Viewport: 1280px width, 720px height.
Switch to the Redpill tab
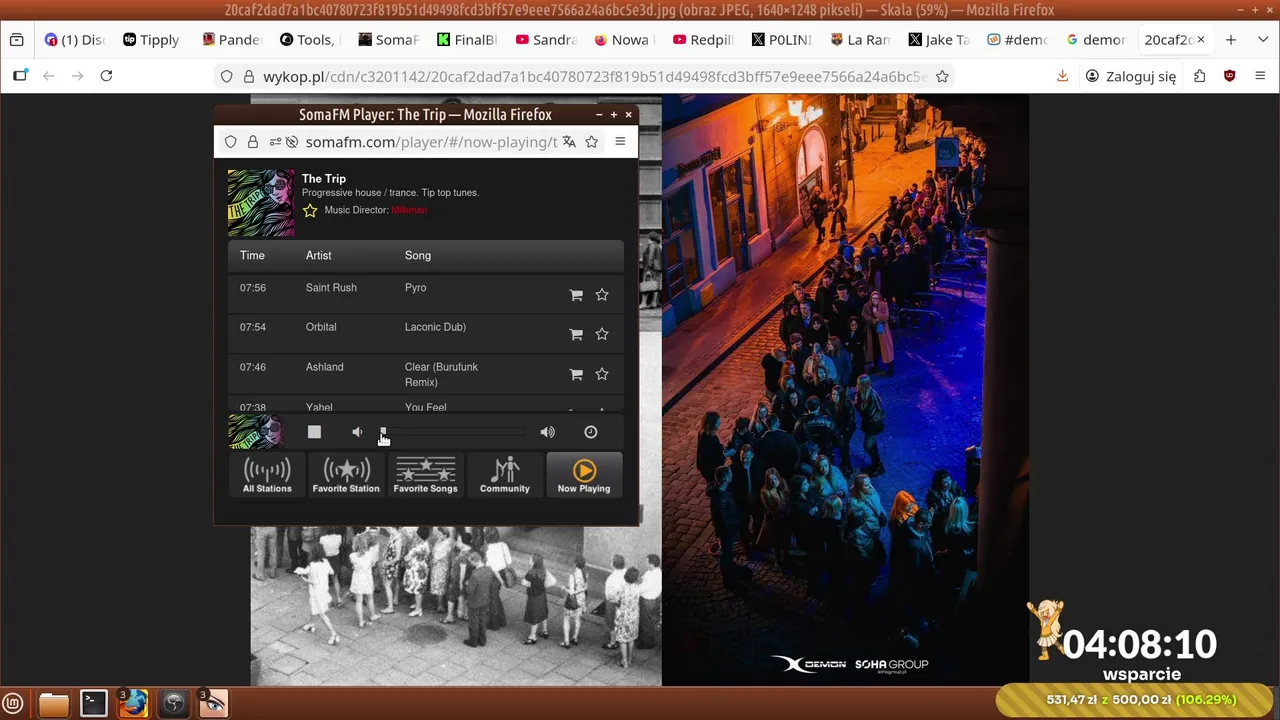703,40
